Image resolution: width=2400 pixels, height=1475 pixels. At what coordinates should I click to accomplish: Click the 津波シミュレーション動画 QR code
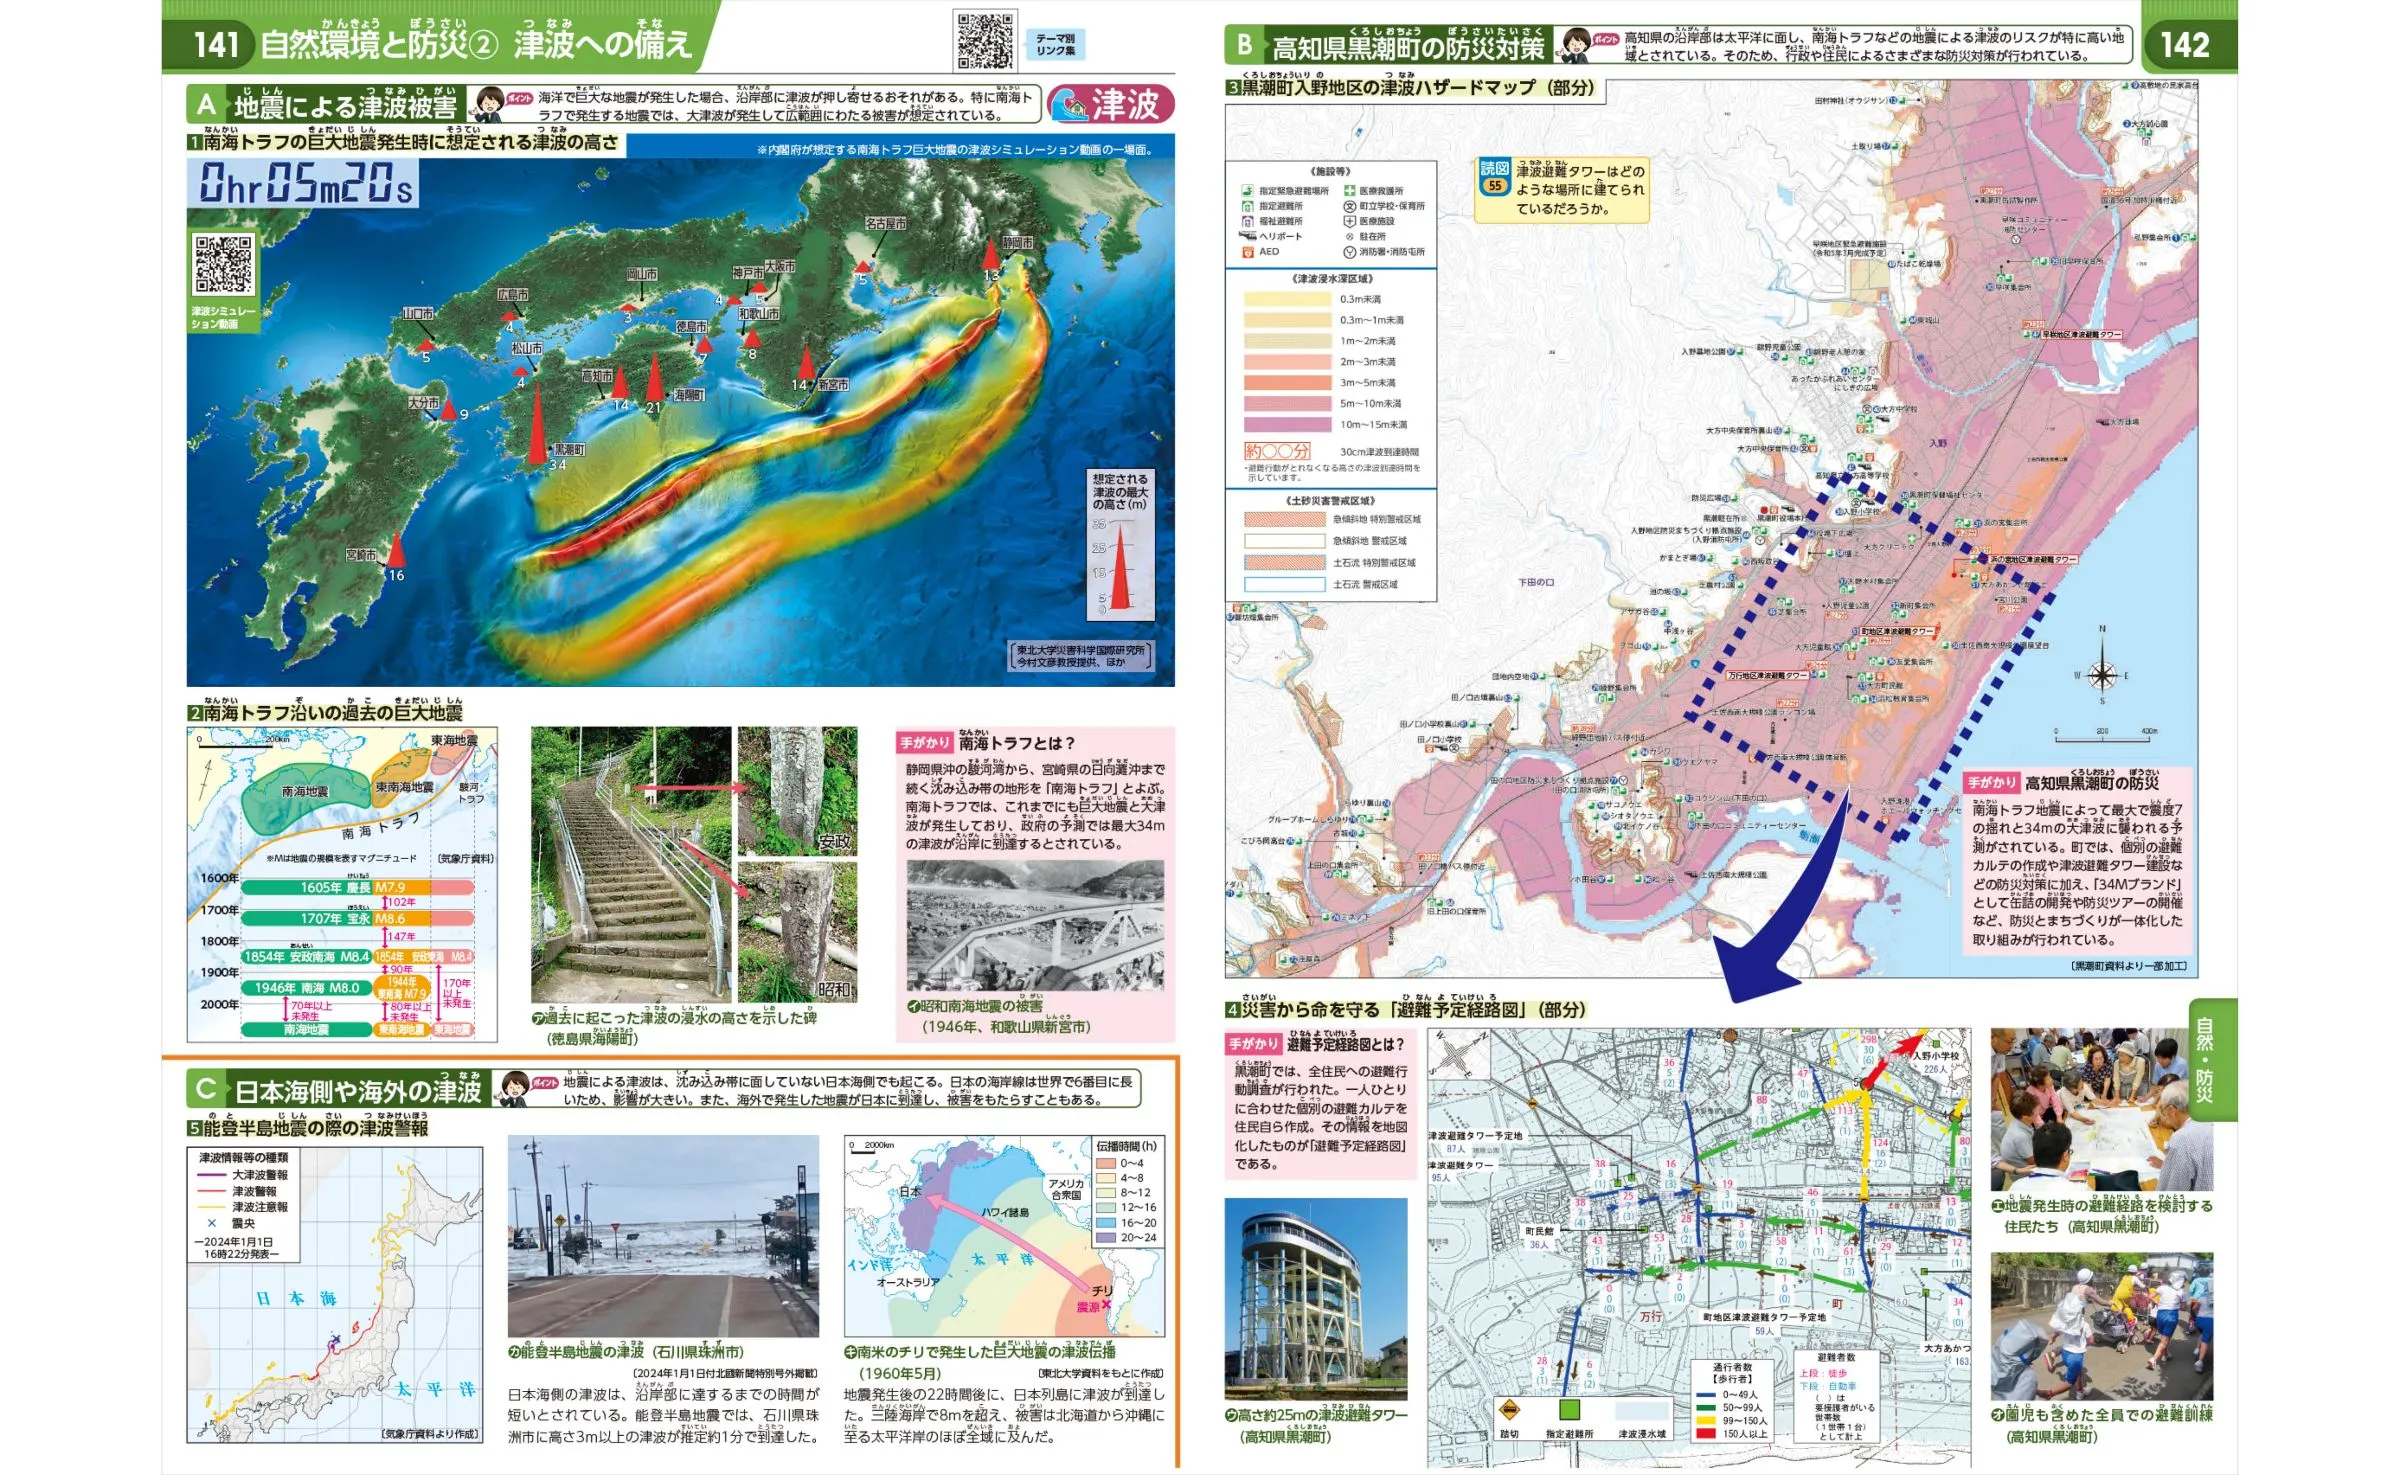(x=223, y=265)
